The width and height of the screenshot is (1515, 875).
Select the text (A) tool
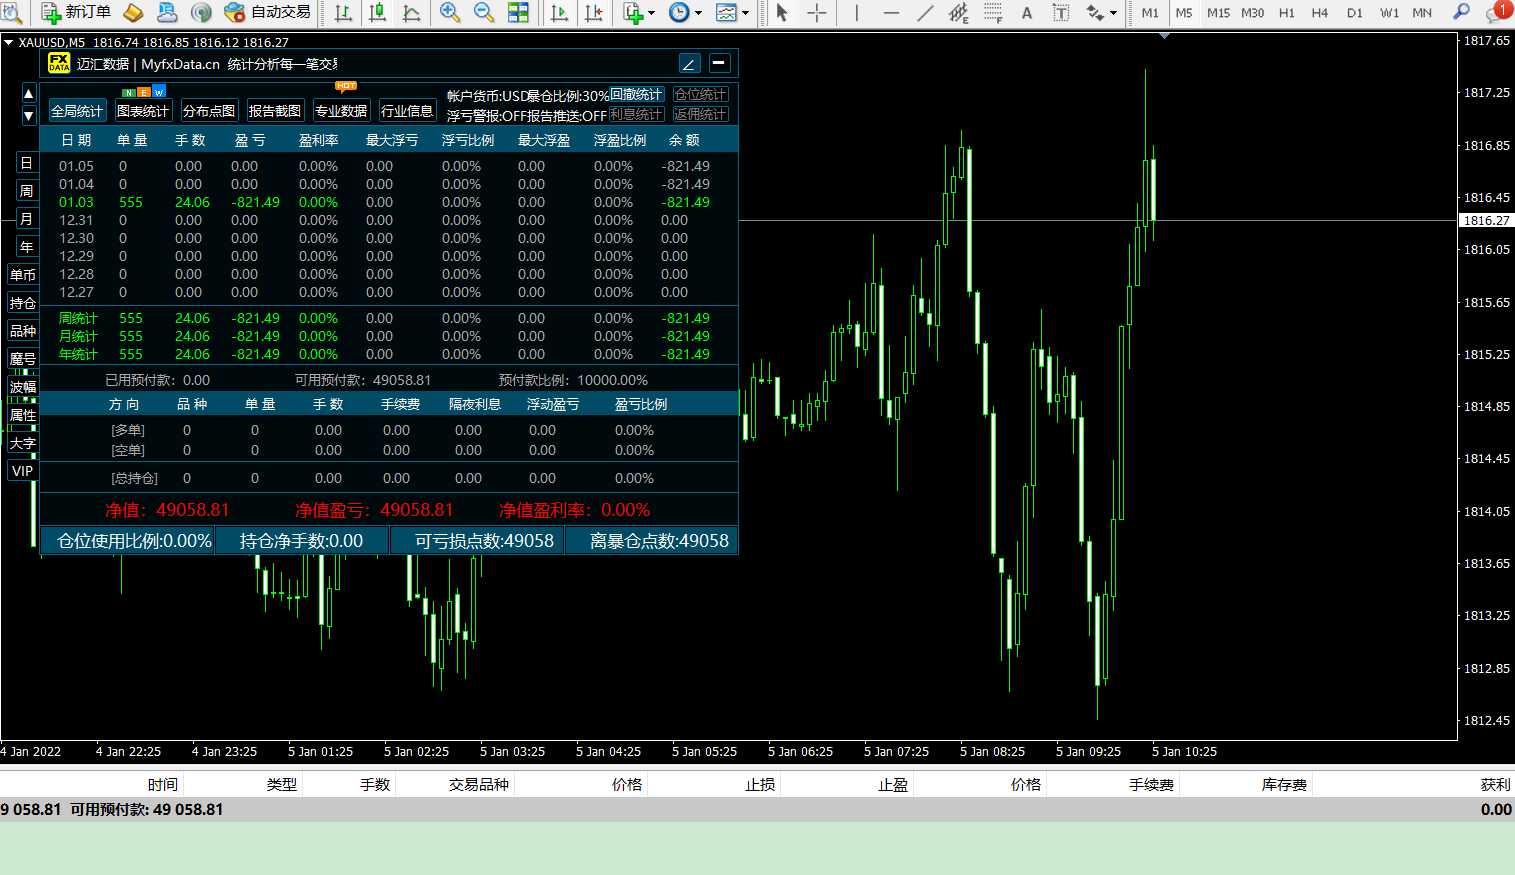1027,12
